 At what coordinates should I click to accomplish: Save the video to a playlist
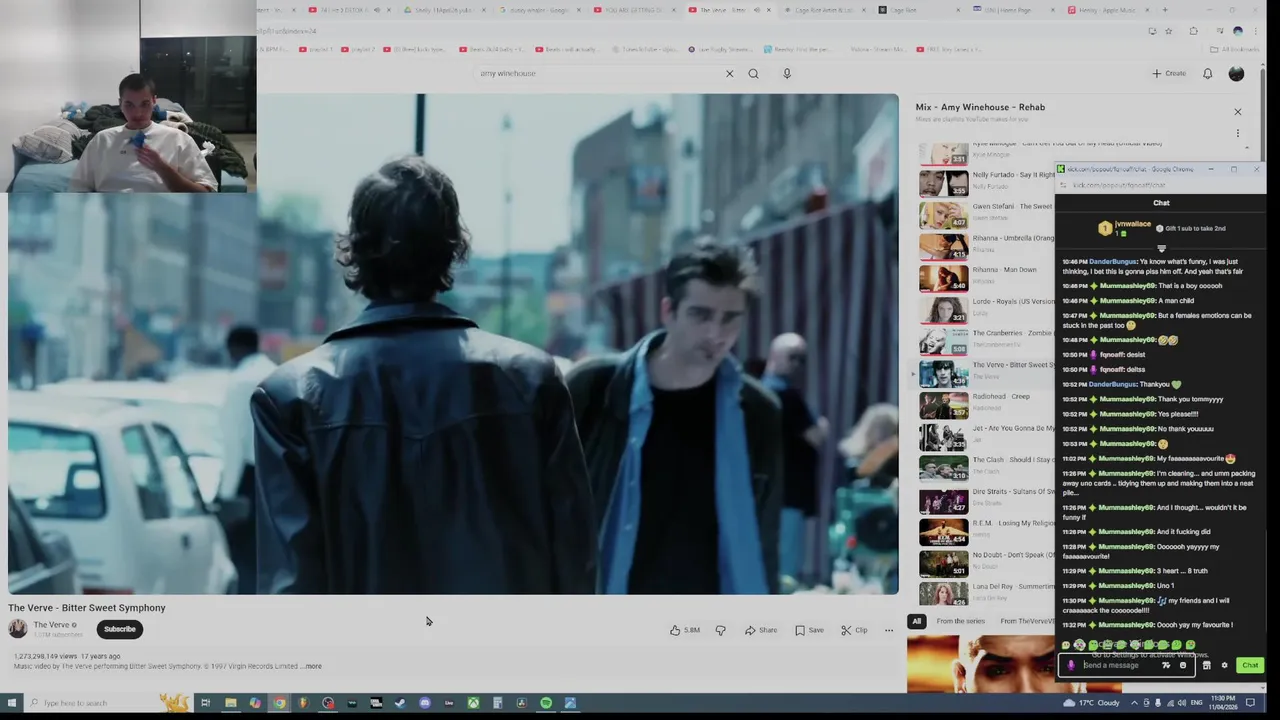tap(809, 630)
